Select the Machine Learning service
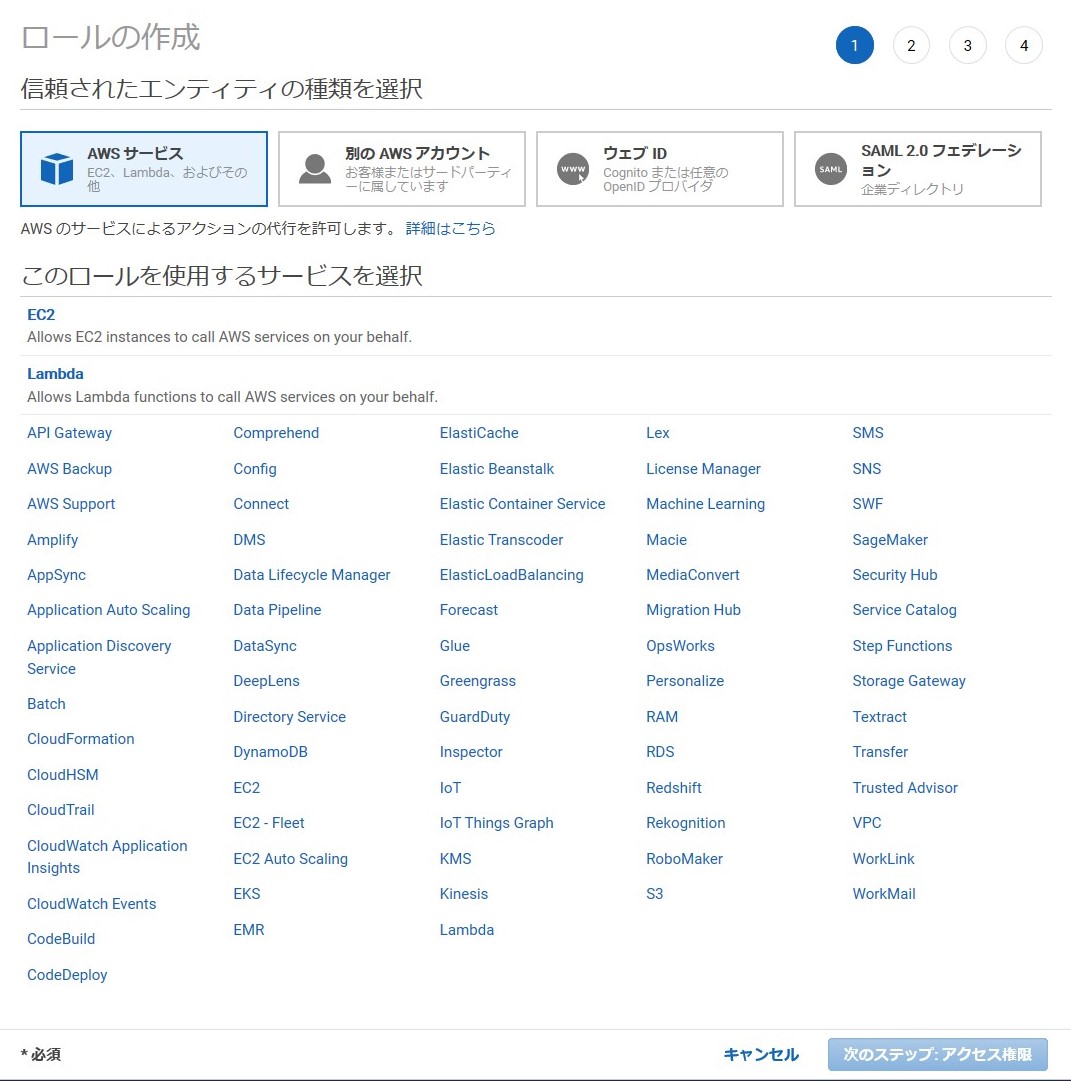This screenshot has width=1071, height=1081. point(705,504)
